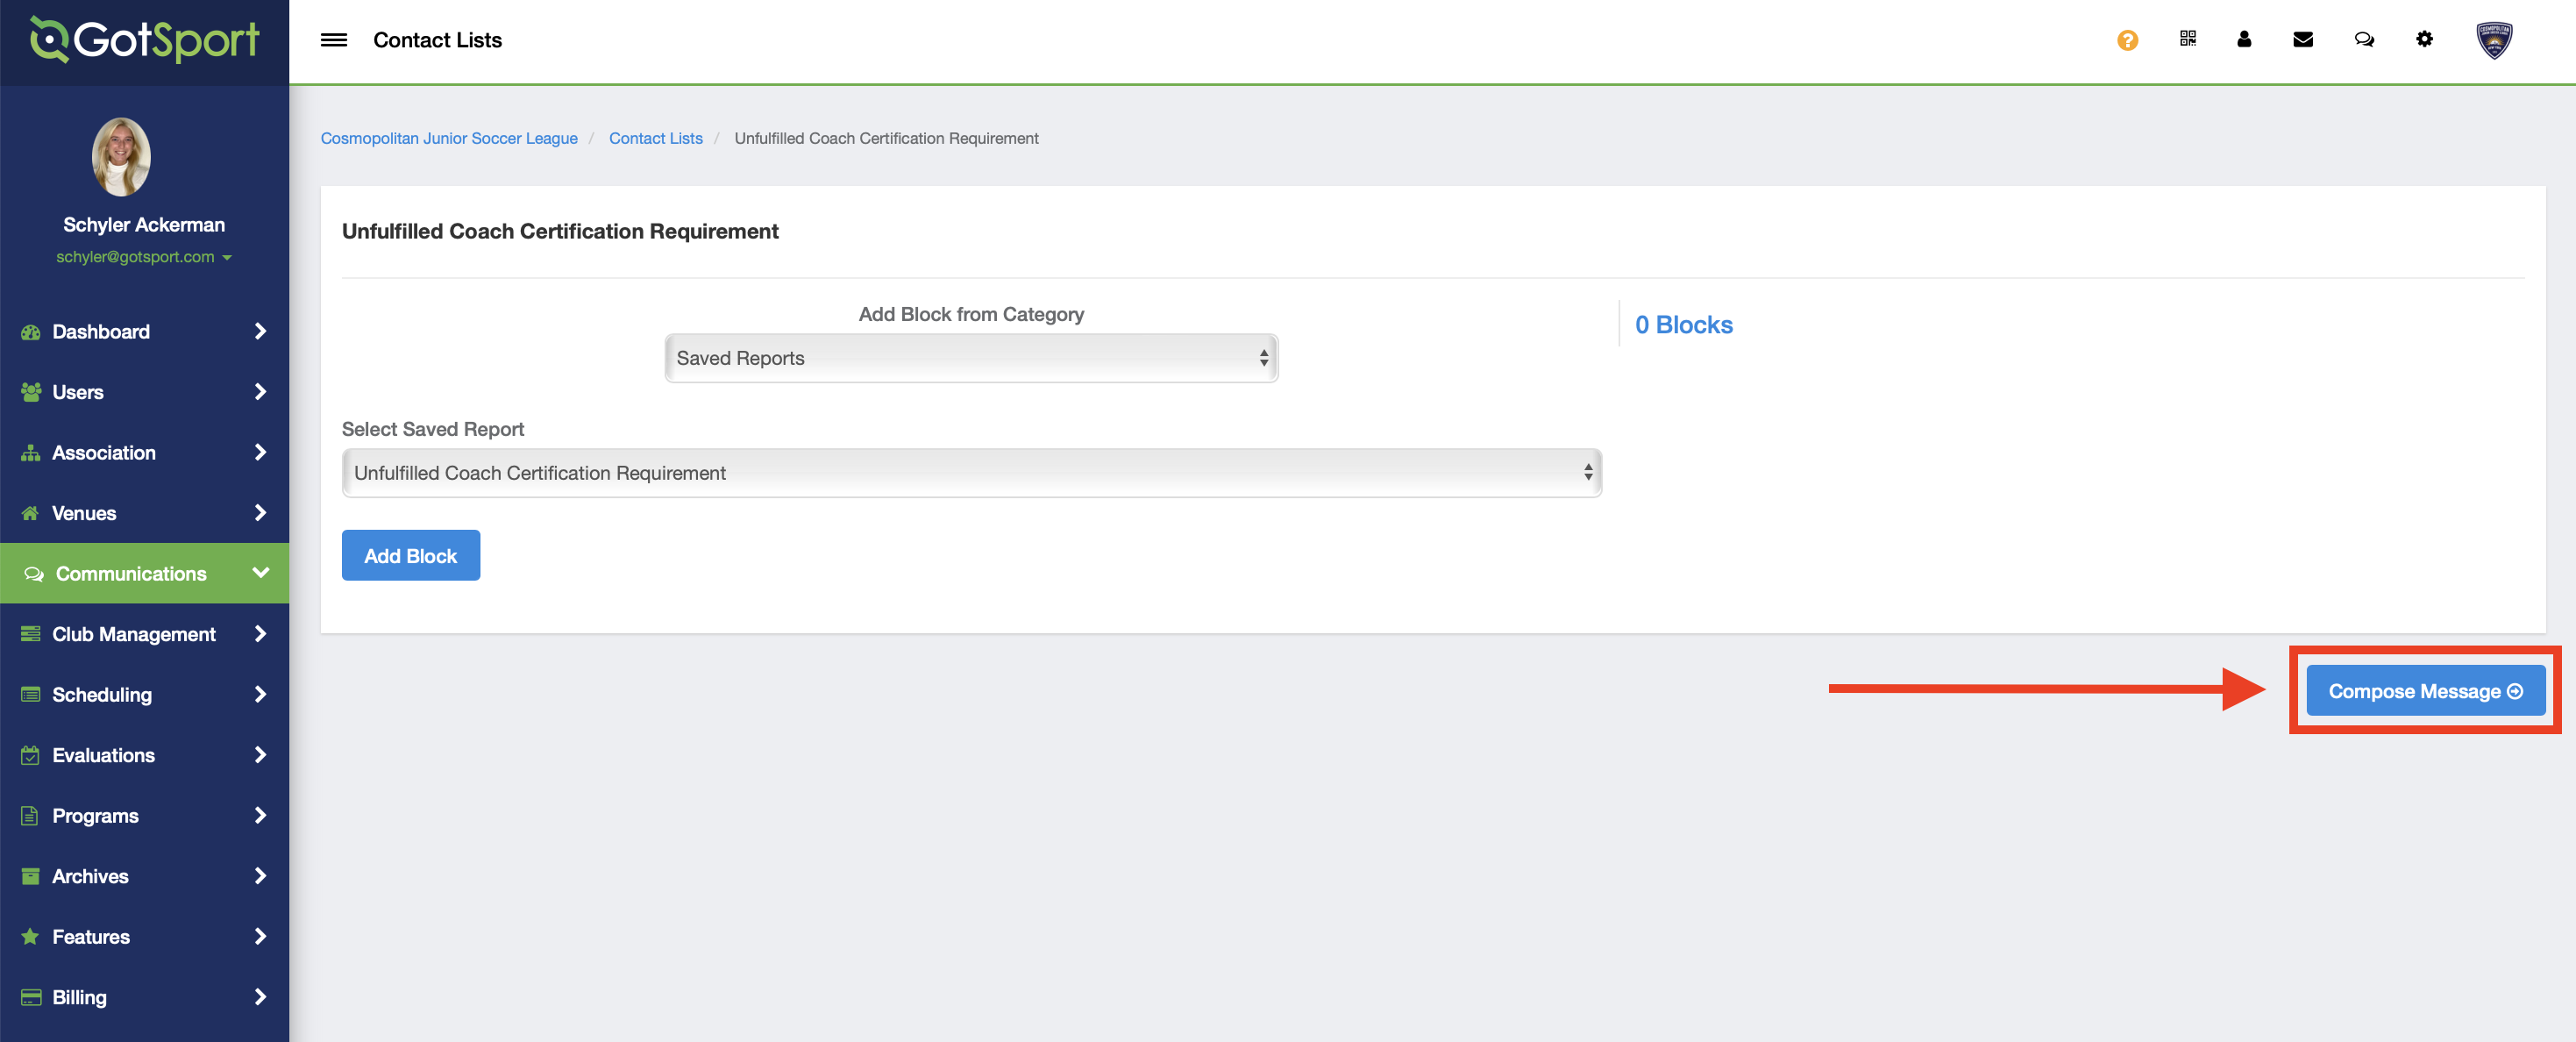Click the Programs document icon
This screenshot has width=2576, height=1042.
pos(30,816)
